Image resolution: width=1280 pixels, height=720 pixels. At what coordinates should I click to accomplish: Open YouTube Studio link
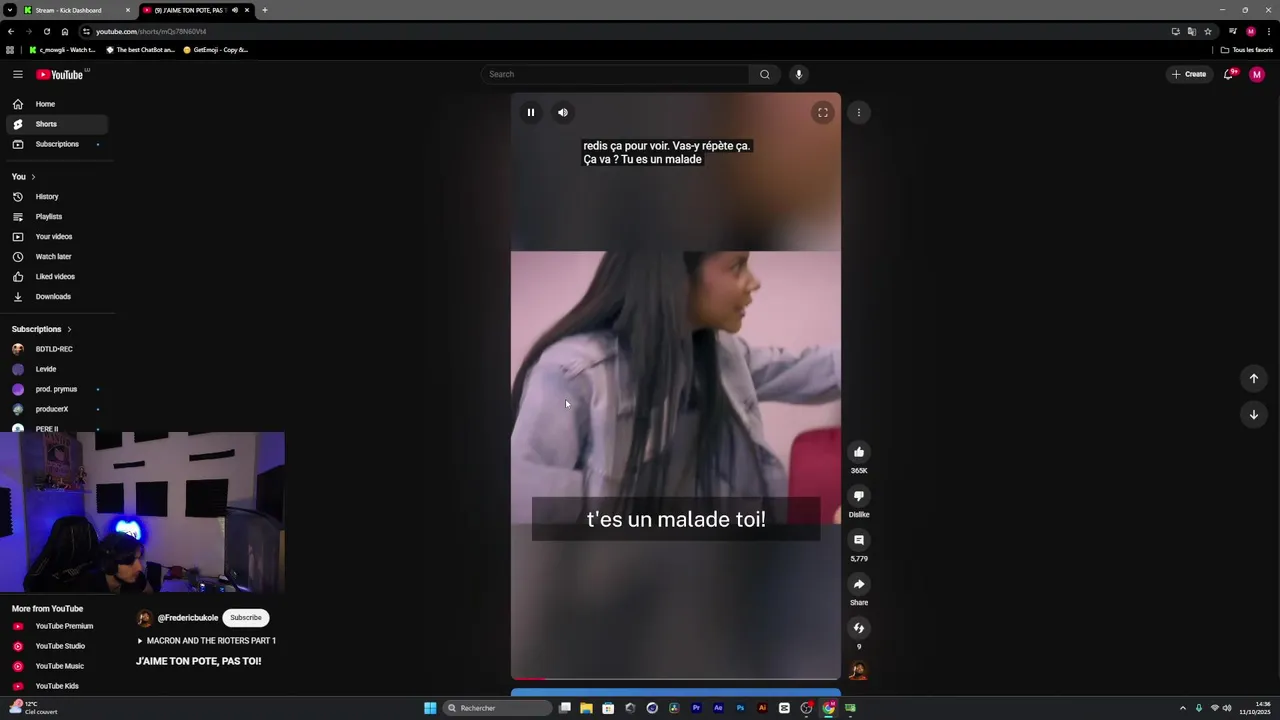[57, 646]
